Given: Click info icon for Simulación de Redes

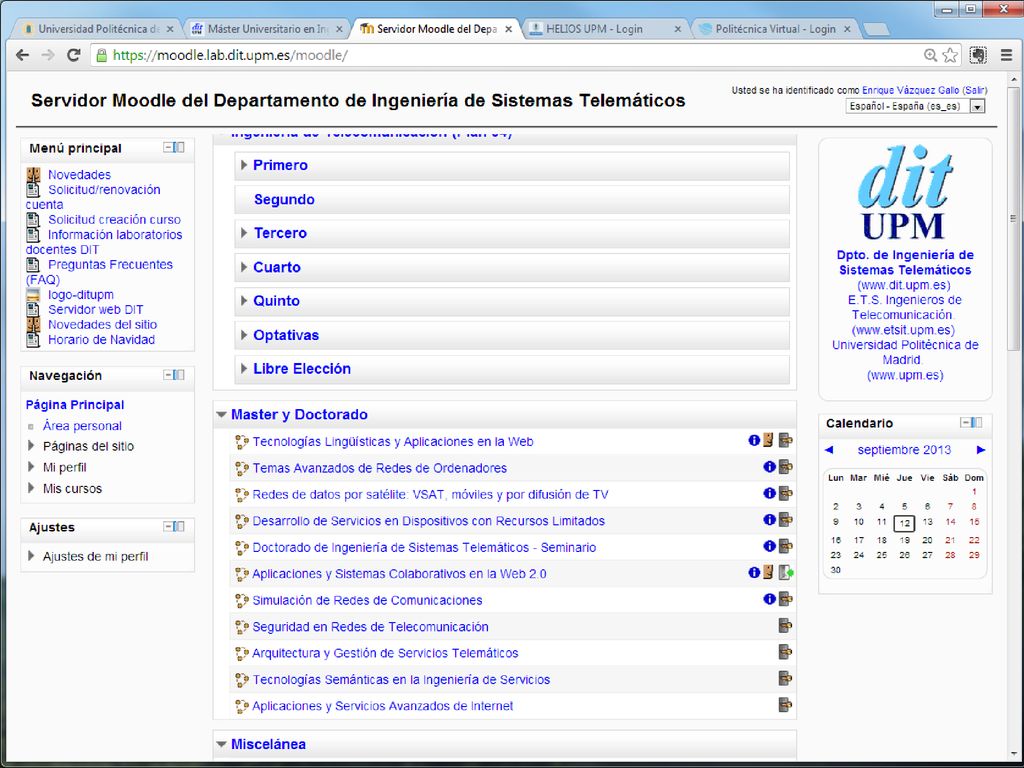Looking at the screenshot, I should (x=769, y=599).
